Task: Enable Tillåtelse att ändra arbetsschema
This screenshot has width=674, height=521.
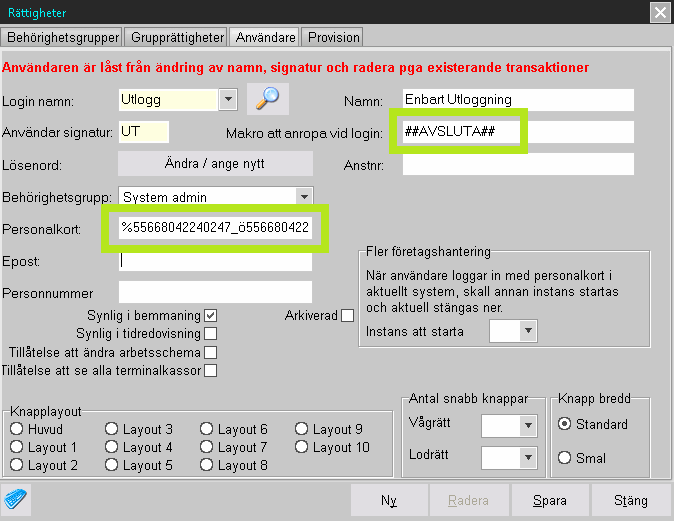Action: click(x=211, y=352)
